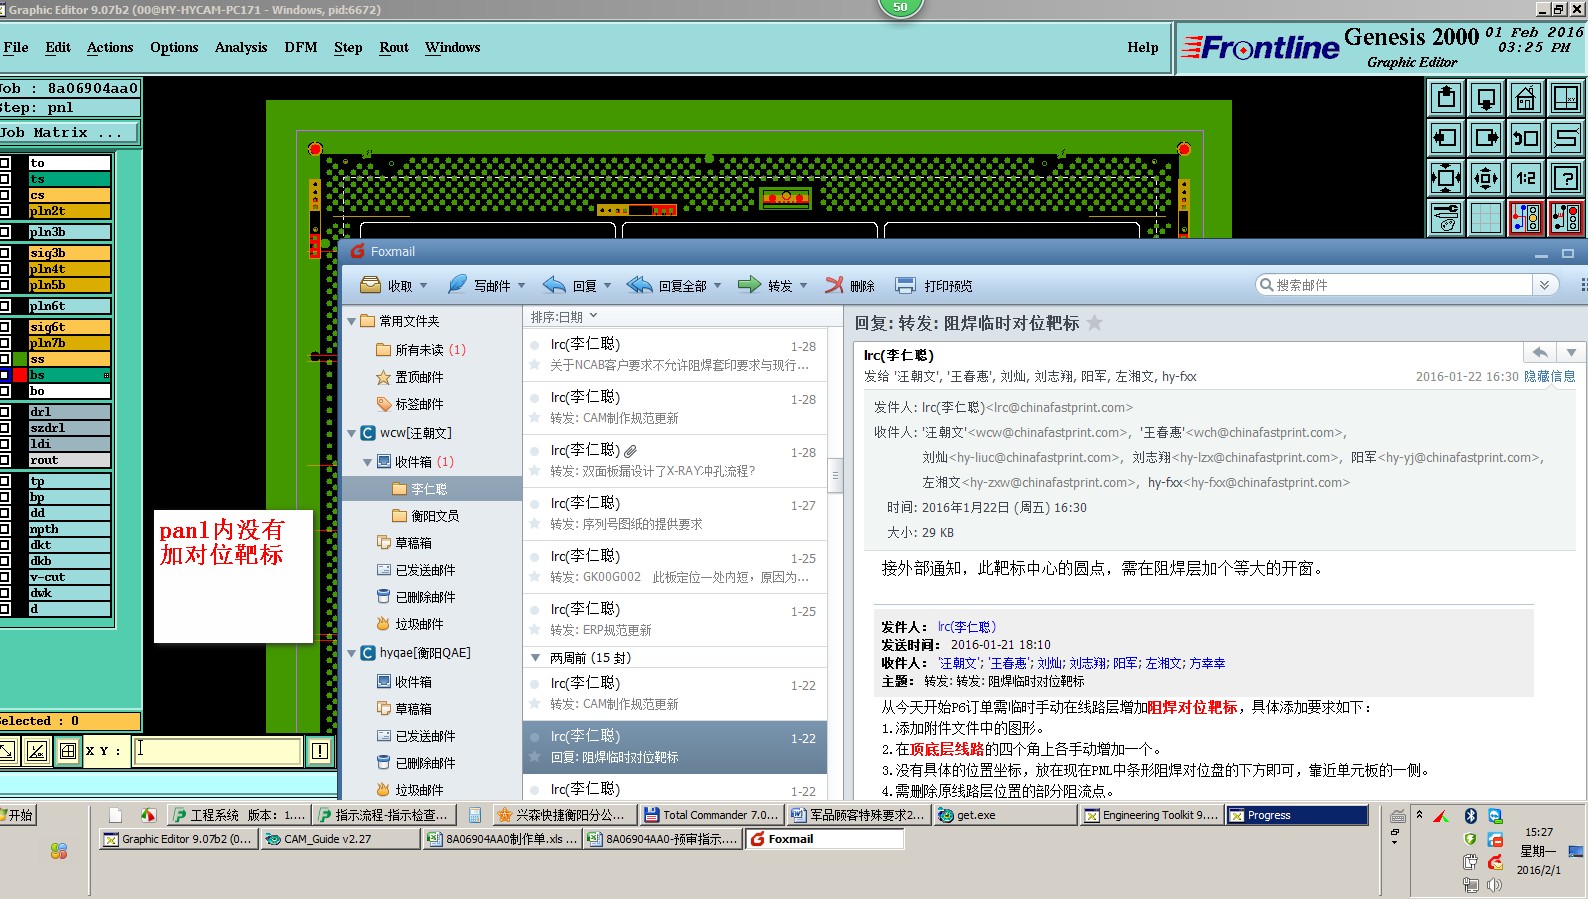
Task: Click the exclamation mark button next to XY field
Action: click(320, 750)
